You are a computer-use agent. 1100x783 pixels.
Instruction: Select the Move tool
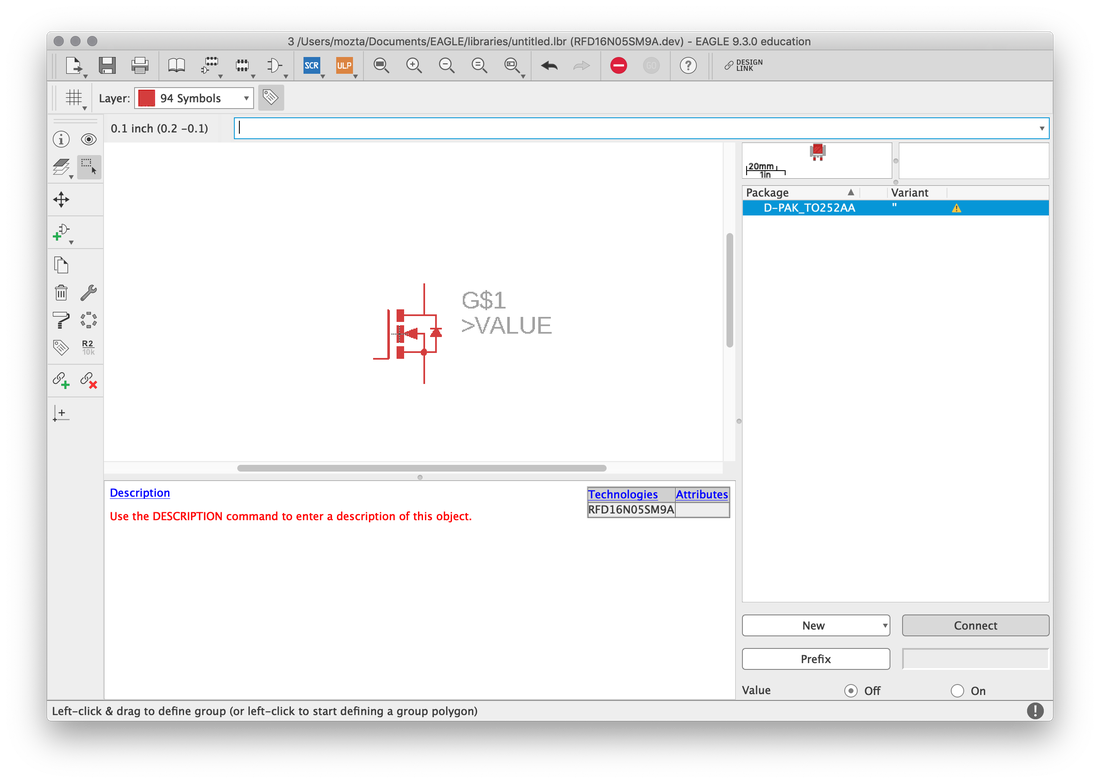pos(62,200)
